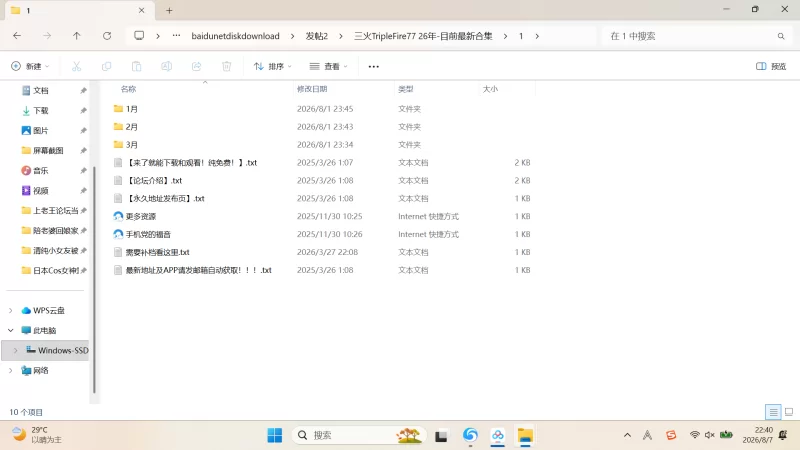Toggle the 预览 preview pane

[771, 66]
